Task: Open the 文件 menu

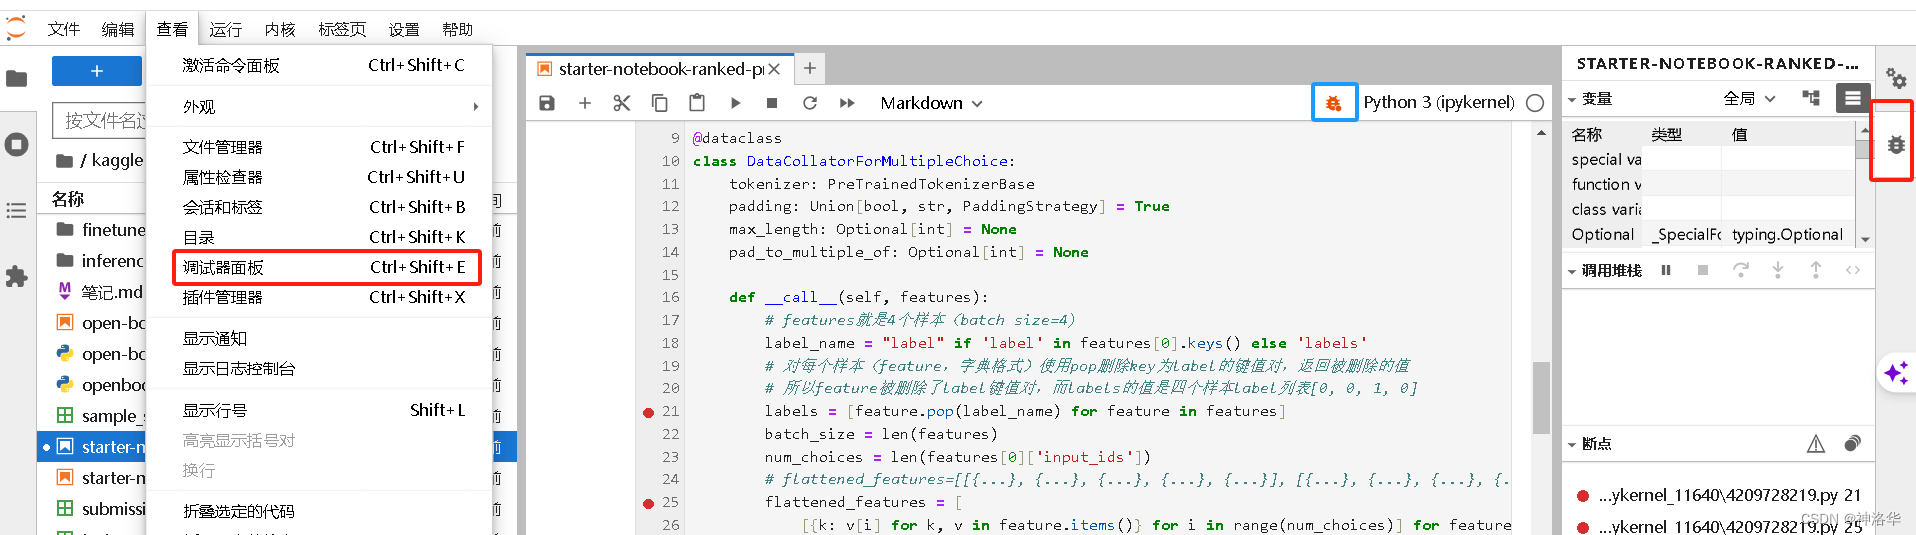Action: [64, 29]
